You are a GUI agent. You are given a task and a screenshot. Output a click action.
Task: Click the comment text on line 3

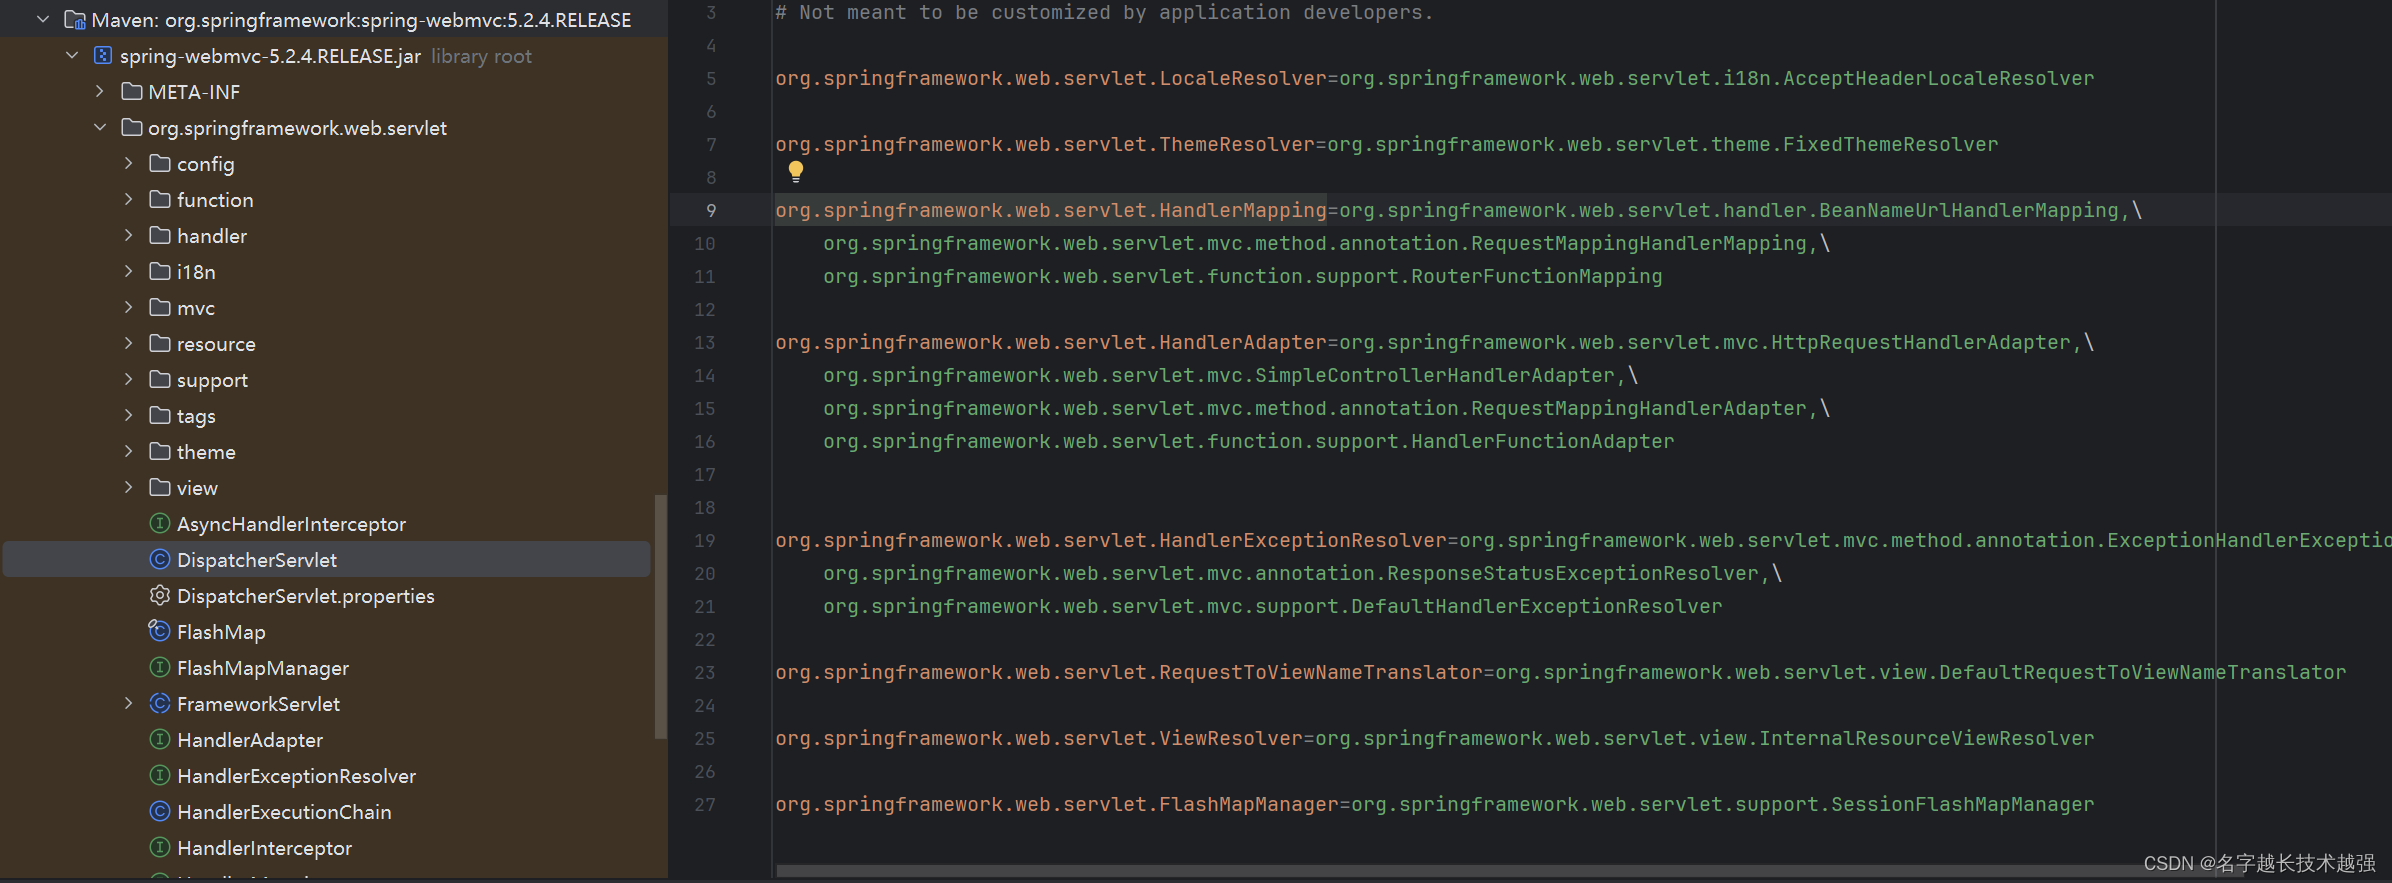1104,13
